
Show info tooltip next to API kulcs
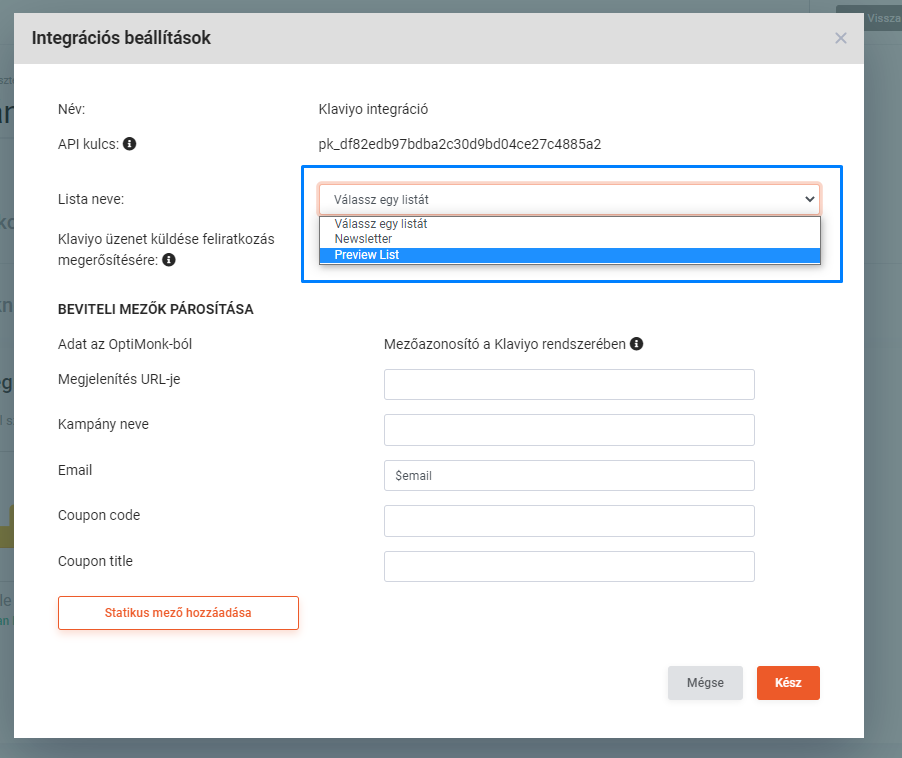pos(129,144)
